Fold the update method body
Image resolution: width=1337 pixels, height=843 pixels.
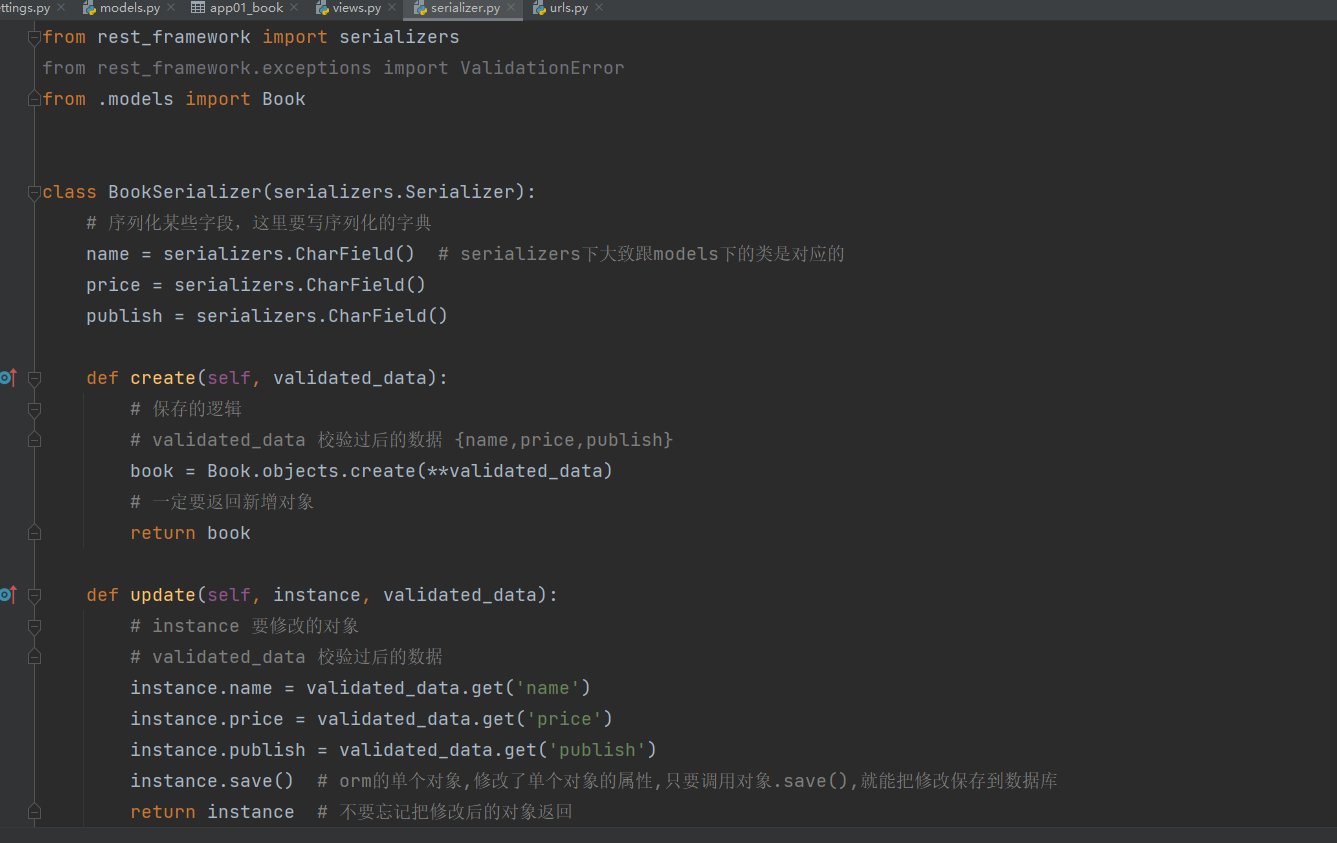pos(34,595)
